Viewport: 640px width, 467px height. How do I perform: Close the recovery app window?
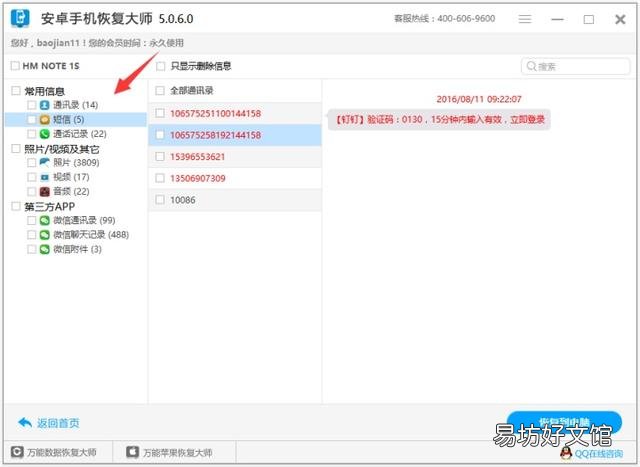[620, 19]
